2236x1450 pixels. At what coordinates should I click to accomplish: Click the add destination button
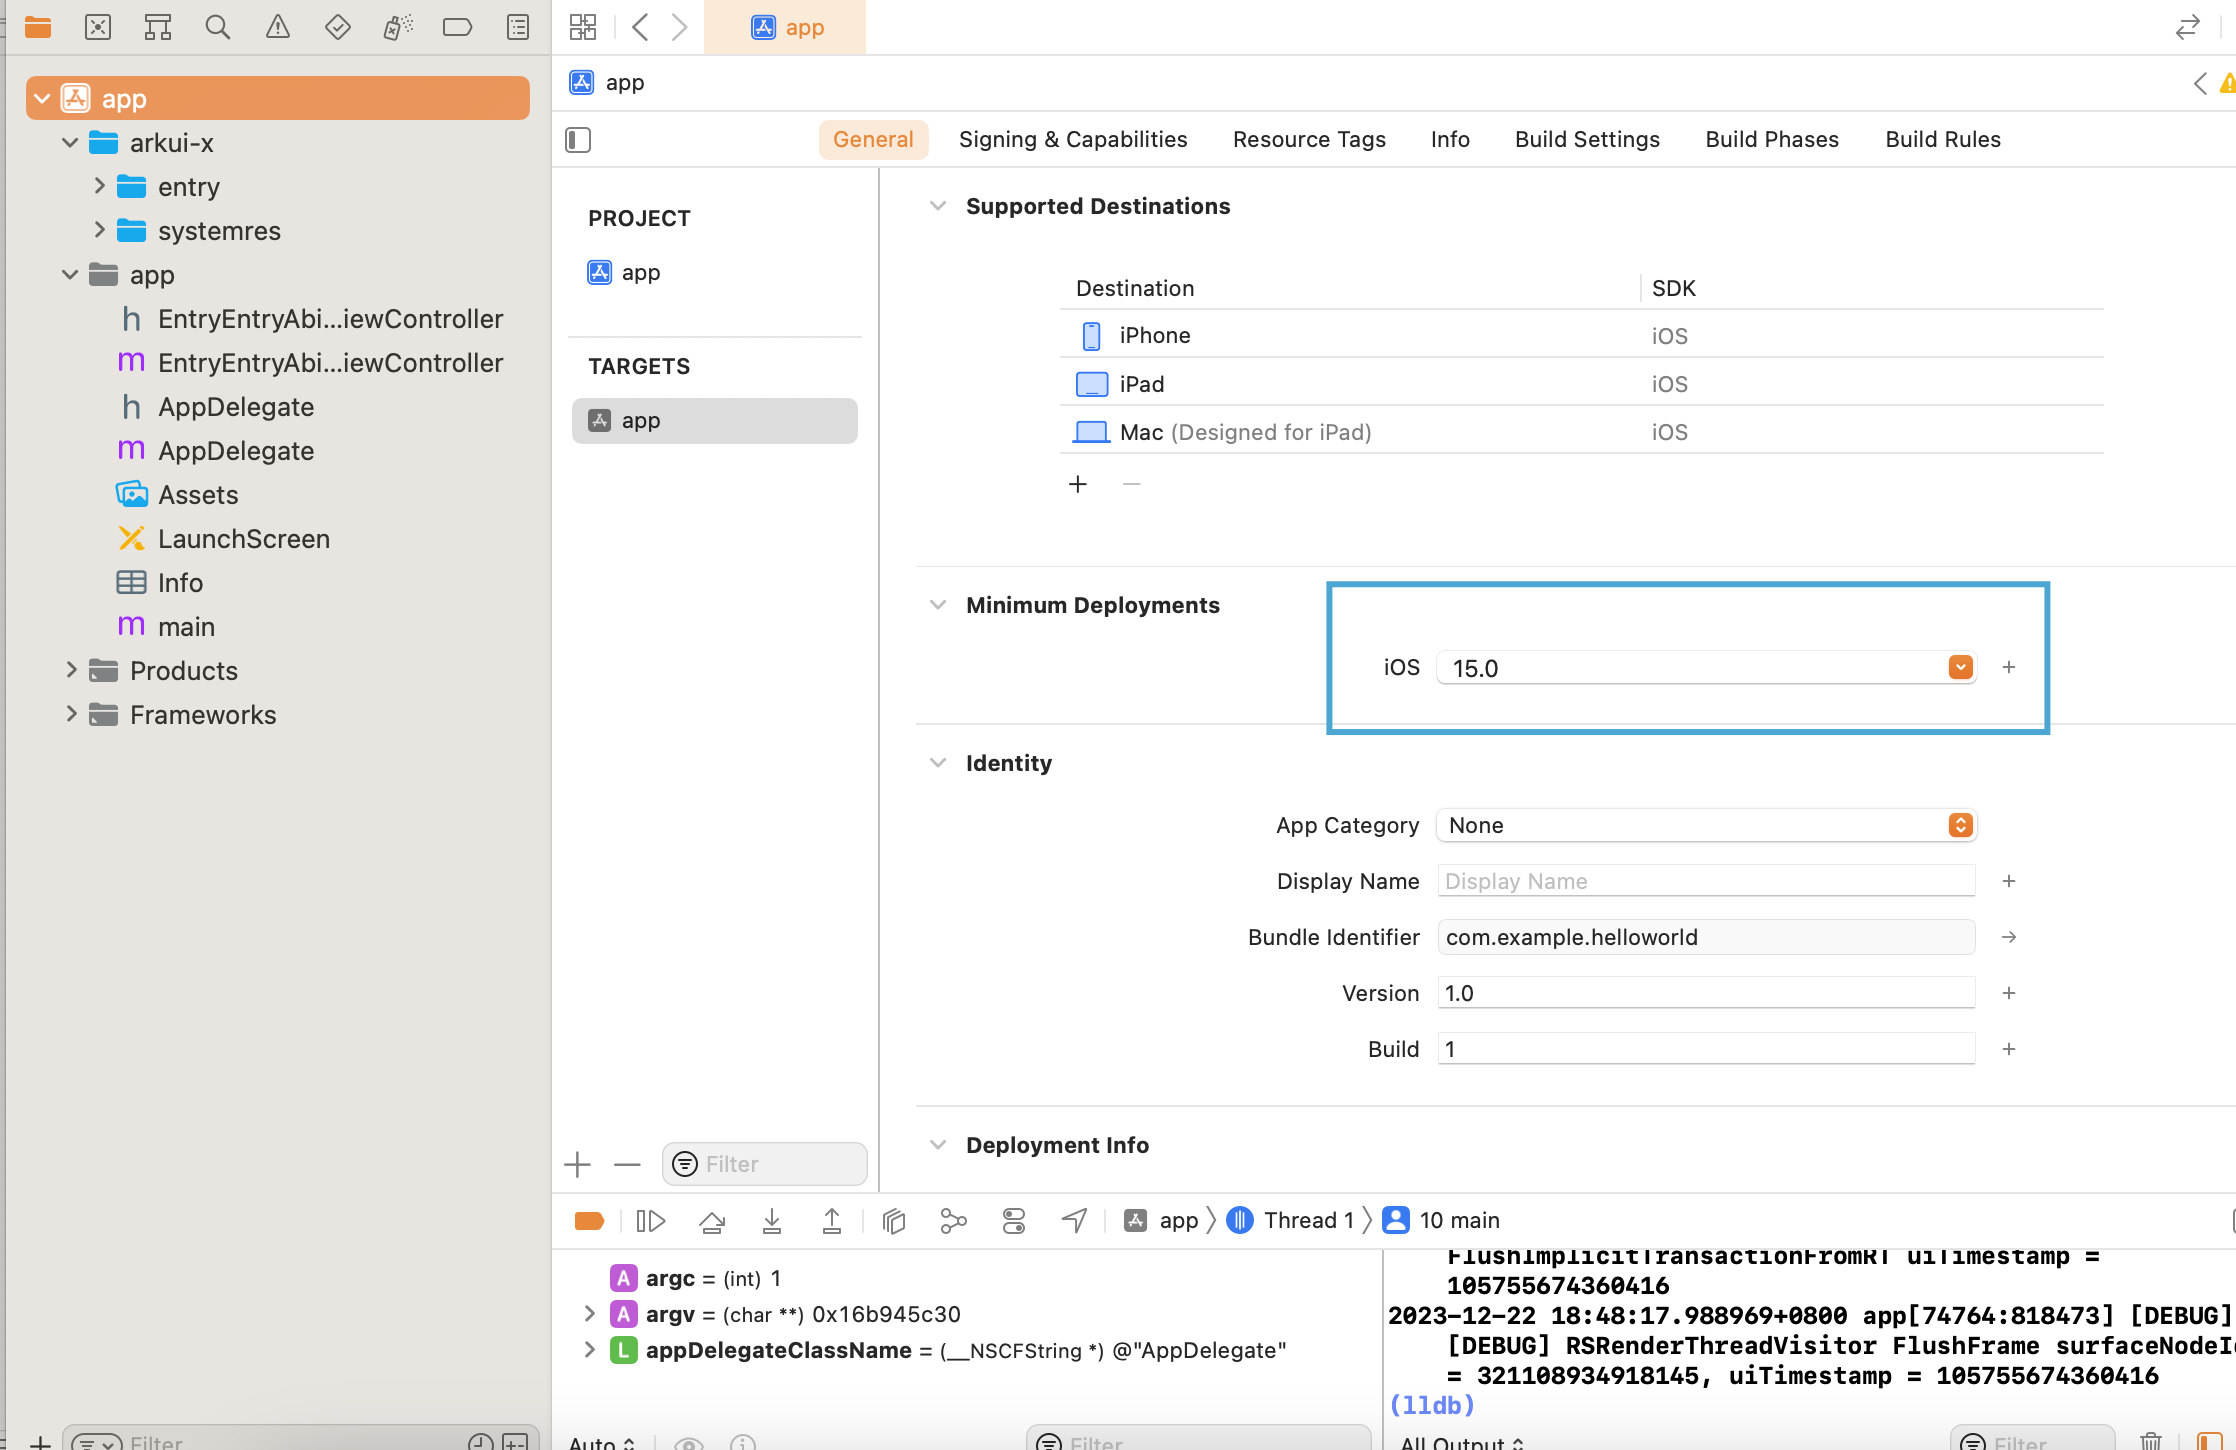click(1077, 484)
